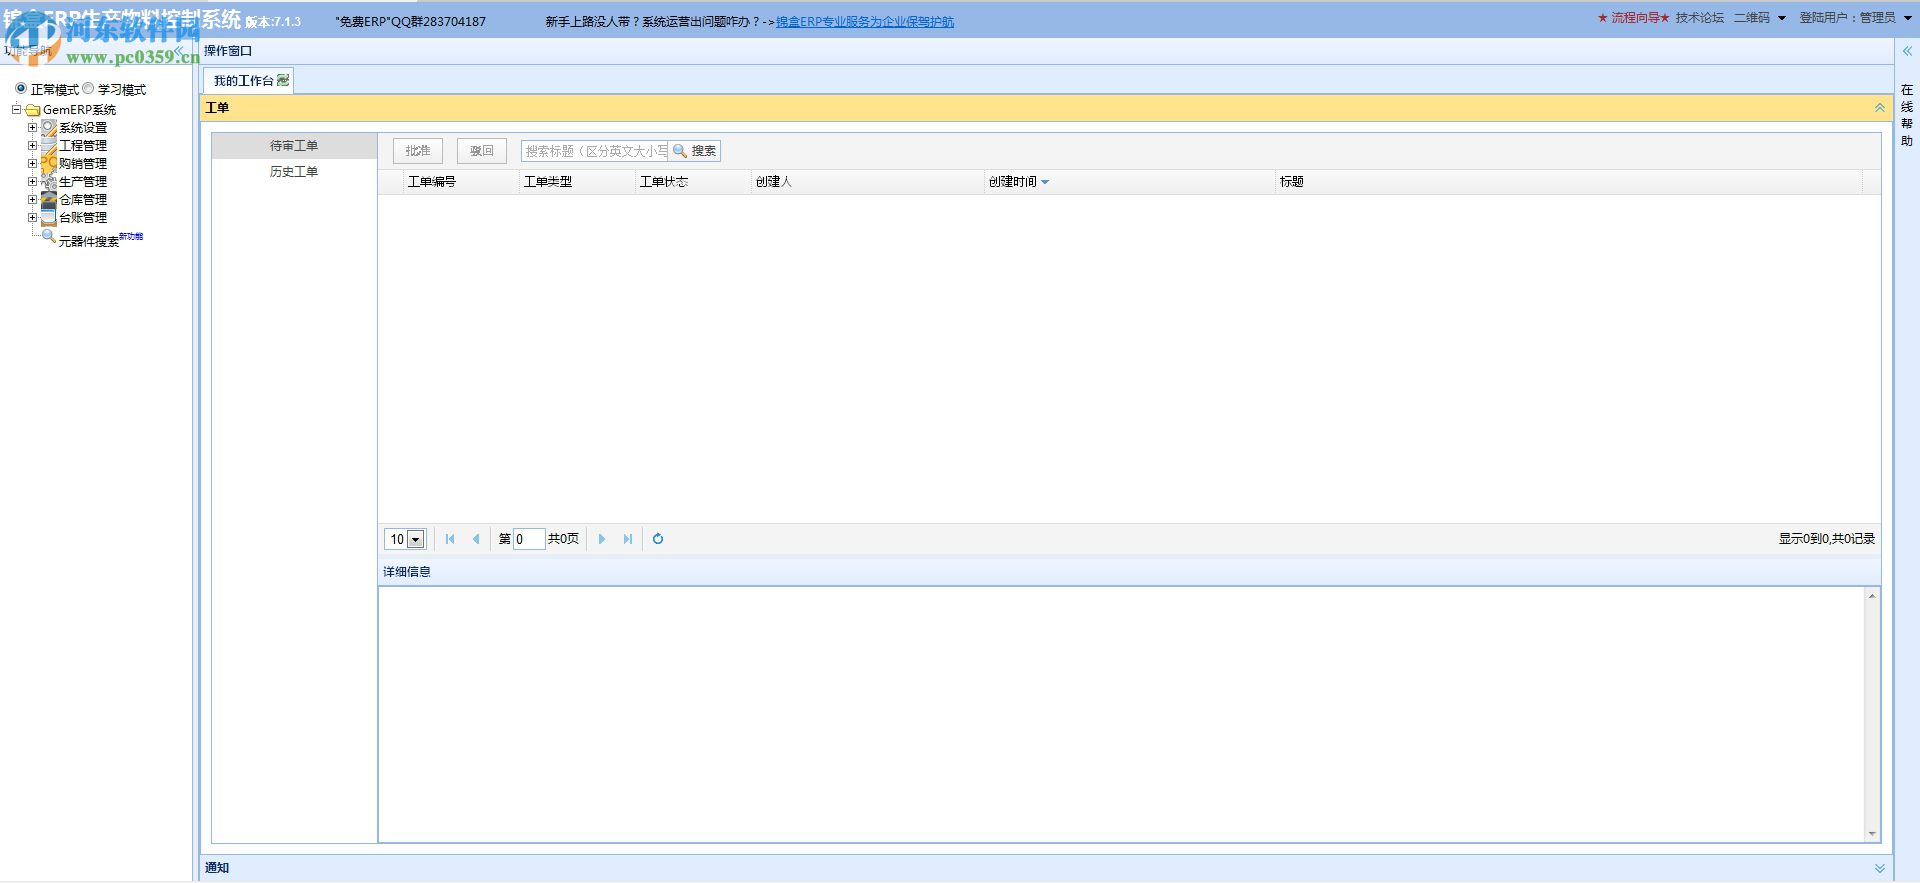
Task: Open 元器件搜索 tree item
Action: pos(88,241)
